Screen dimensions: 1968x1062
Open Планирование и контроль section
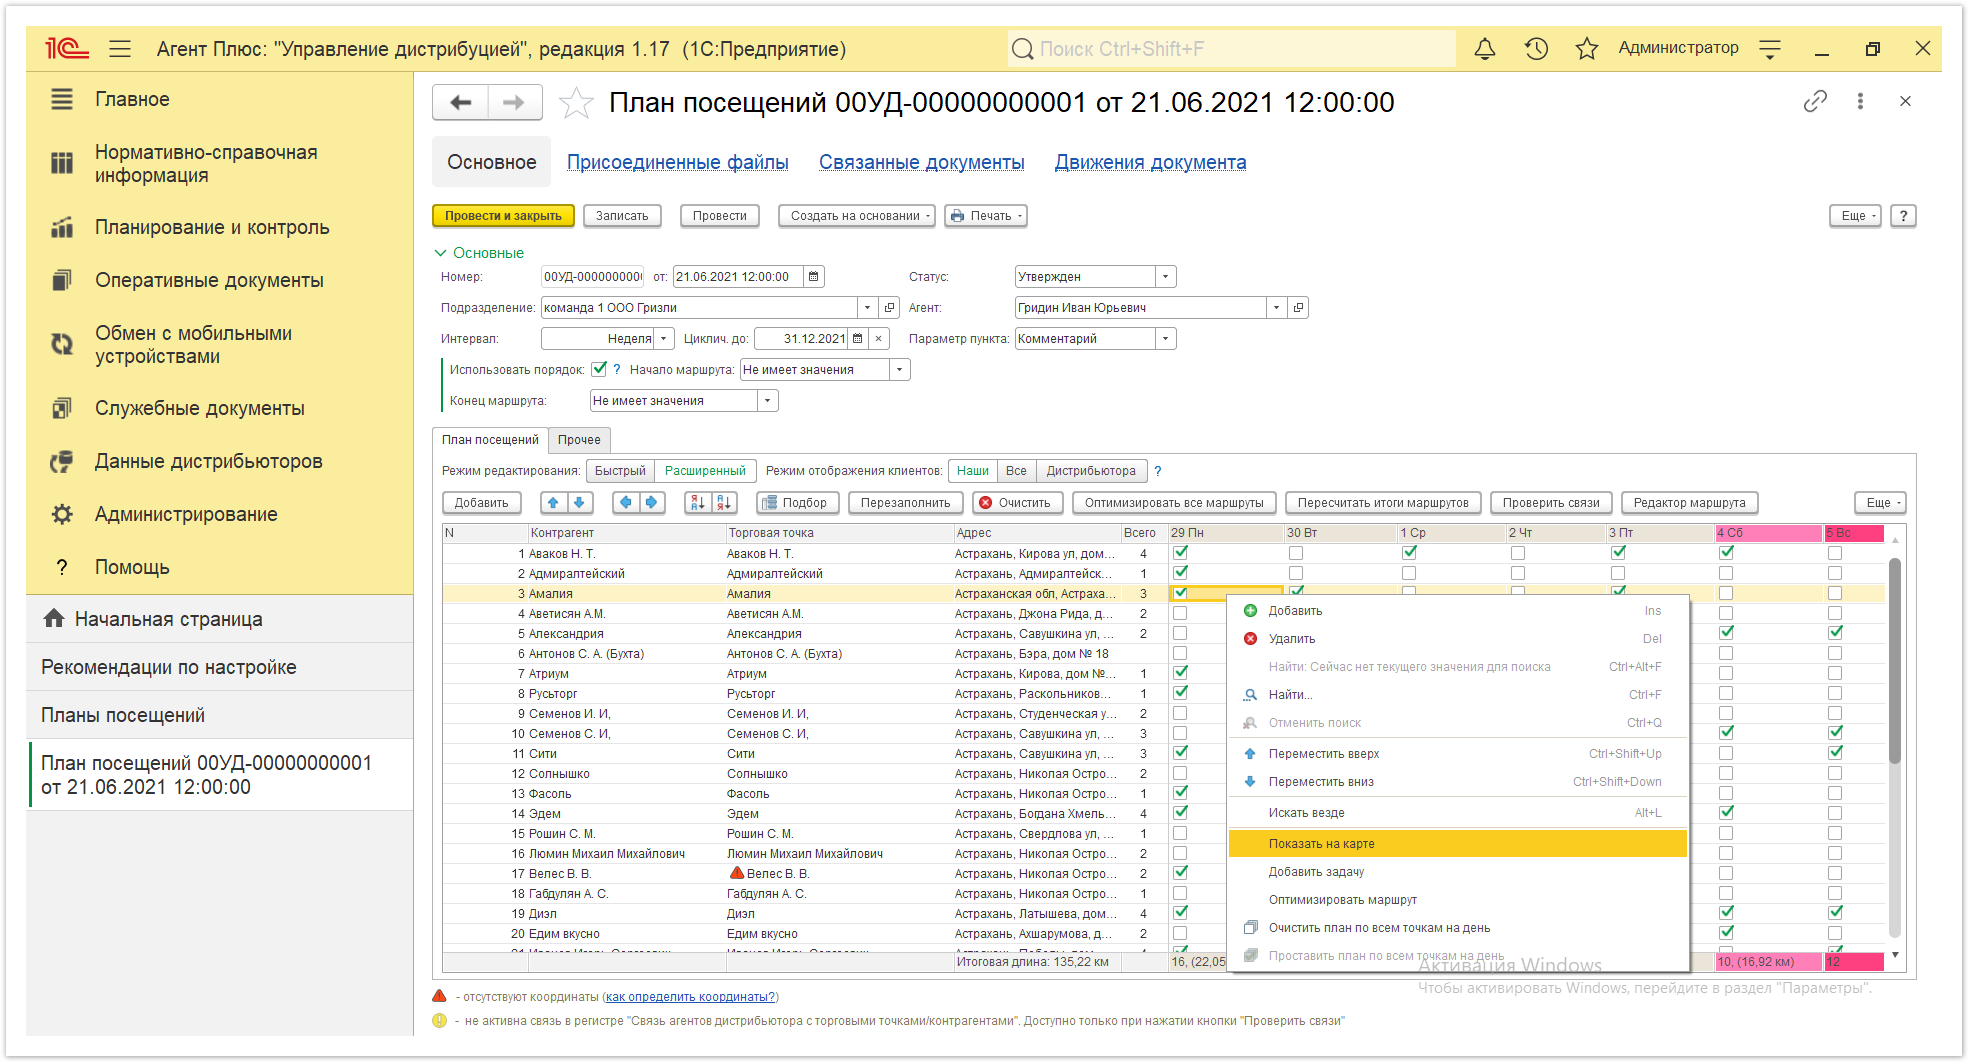click(x=212, y=227)
